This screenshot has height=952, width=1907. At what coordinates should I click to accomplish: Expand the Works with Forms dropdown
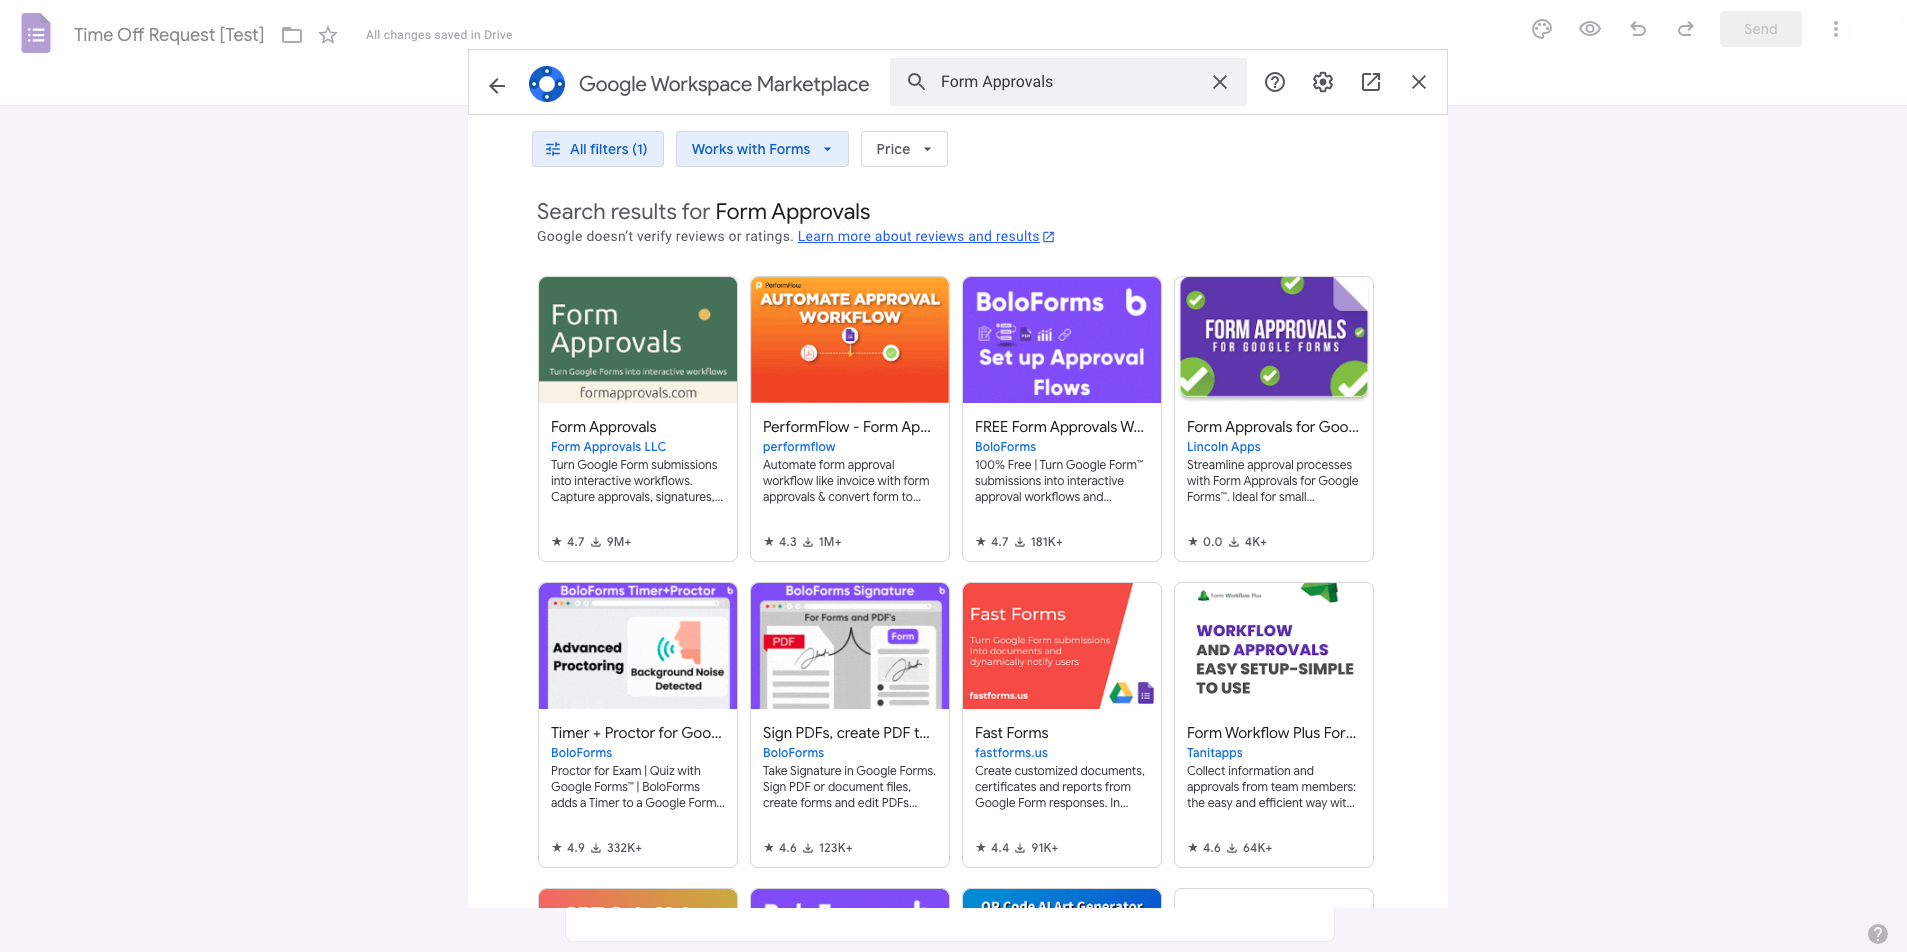761,149
